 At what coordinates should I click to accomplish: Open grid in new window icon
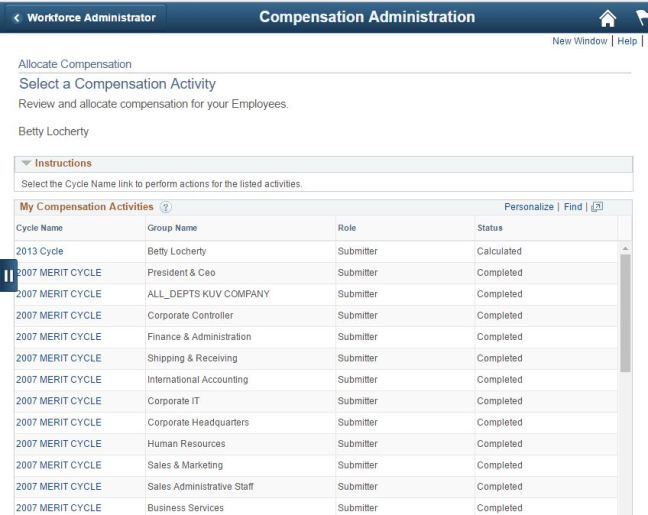point(598,207)
